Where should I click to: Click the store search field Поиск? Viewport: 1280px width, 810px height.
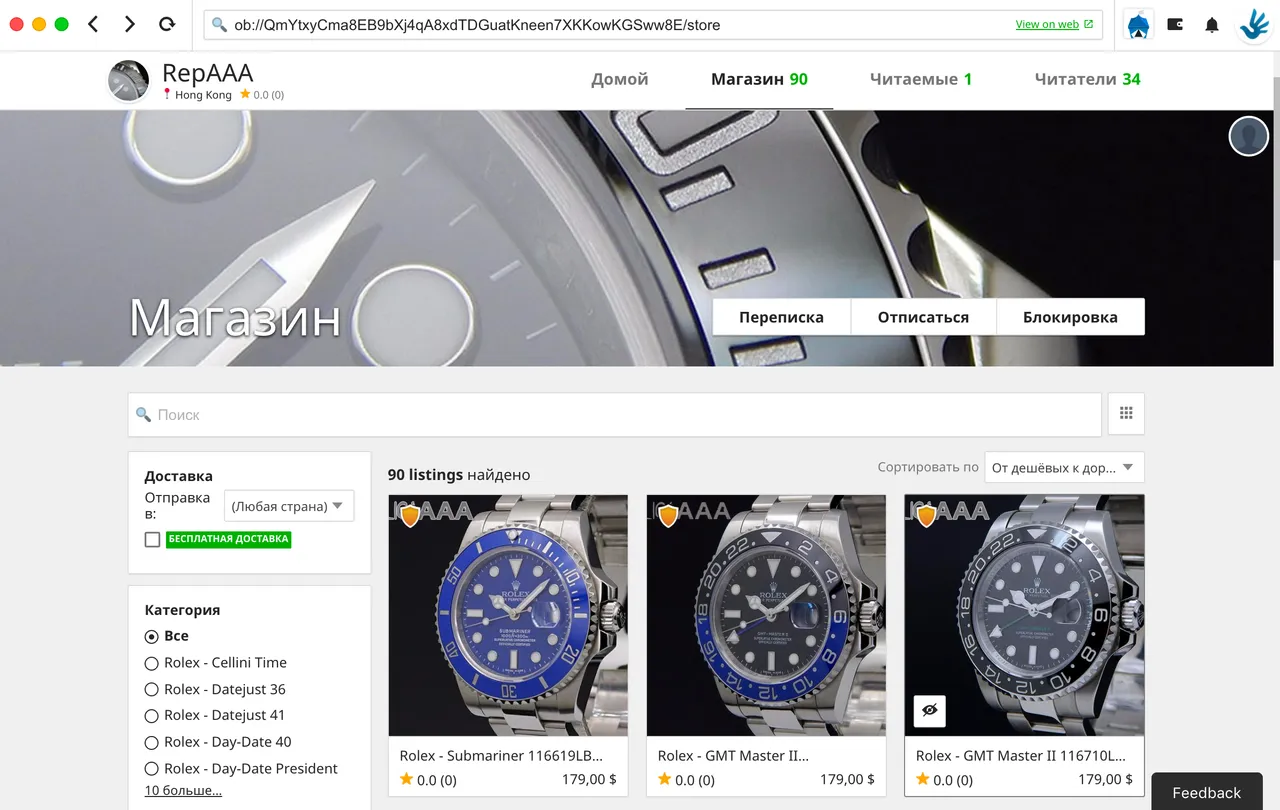[614, 414]
